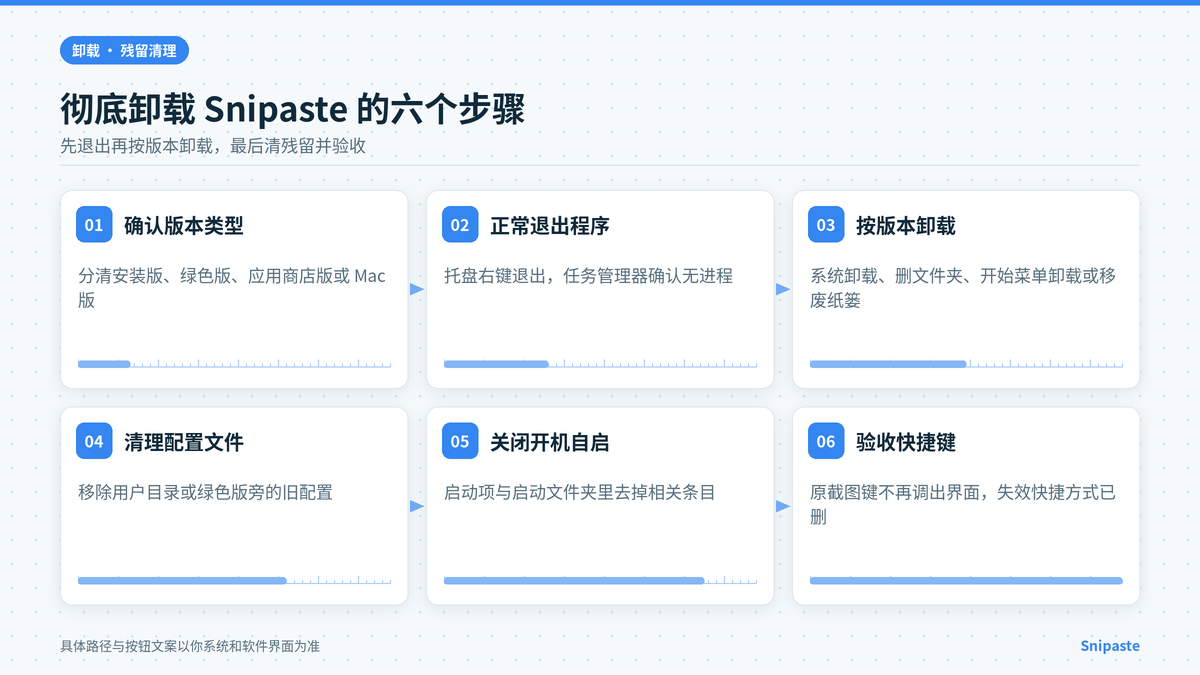Image resolution: width=1200 pixels, height=675 pixels.
Task: Click the heading 关闭开机自启
Action: click(x=550, y=442)
